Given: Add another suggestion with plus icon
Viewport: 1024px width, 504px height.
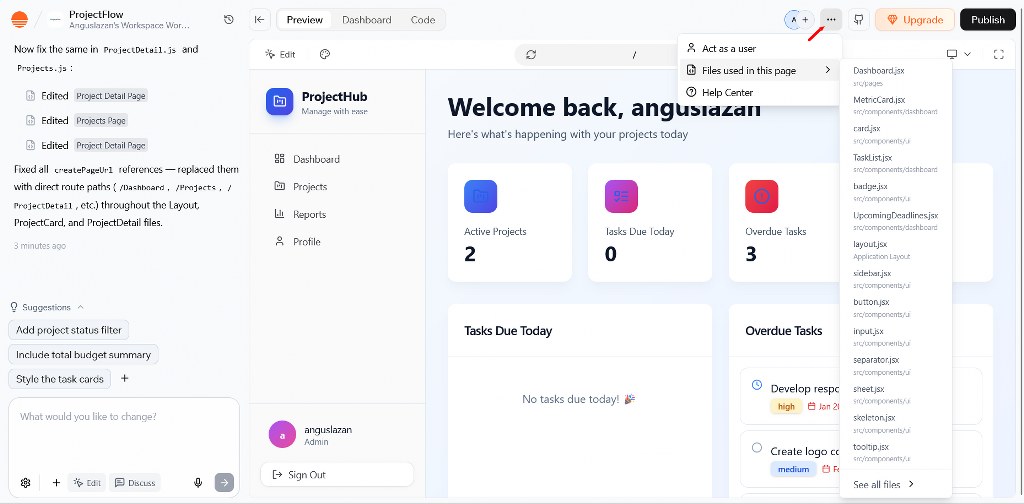Looking at the screenshot, I should (x=125, y=379).
